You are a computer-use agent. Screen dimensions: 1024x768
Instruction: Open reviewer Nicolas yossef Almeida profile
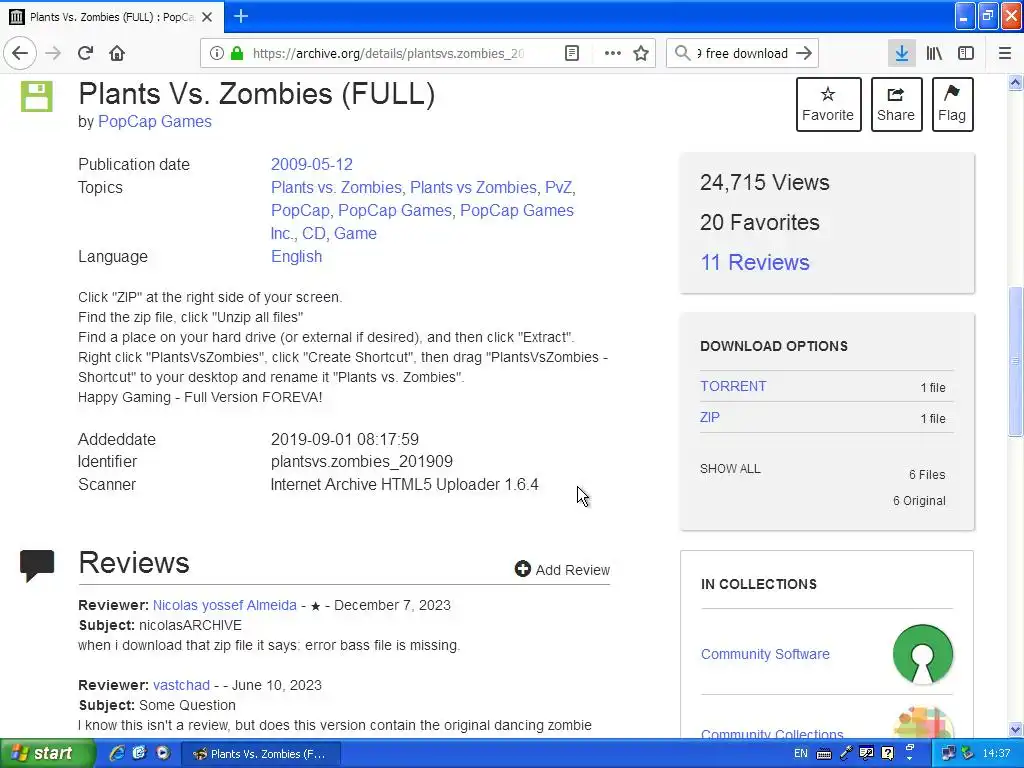(x=225, y=605)
